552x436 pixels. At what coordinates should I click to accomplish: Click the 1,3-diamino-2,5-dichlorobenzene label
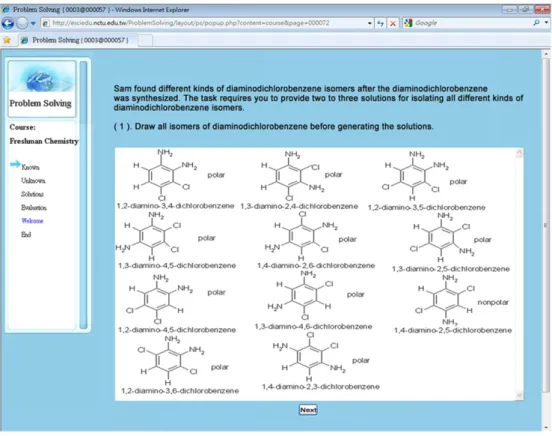point(451,269)
